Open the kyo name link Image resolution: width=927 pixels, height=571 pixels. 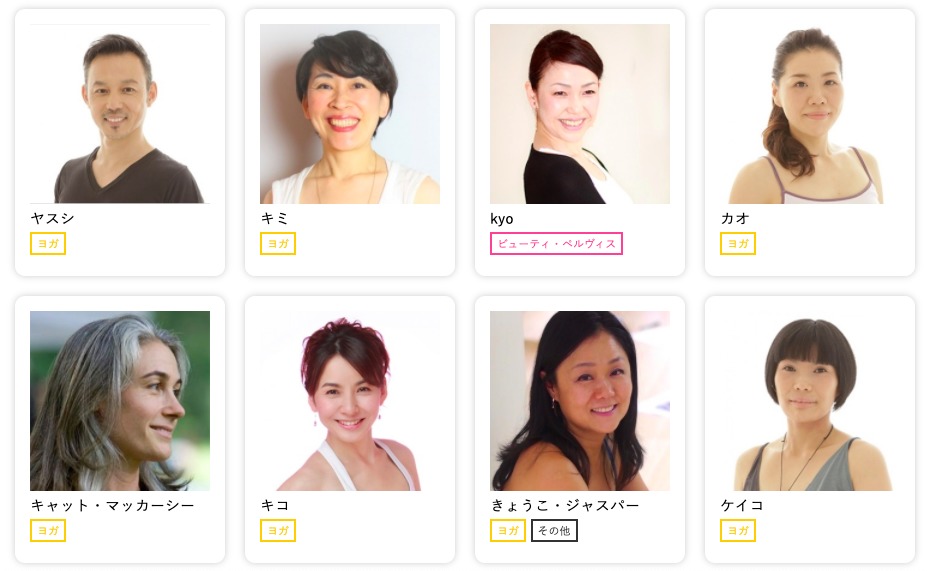[x=501, y=219]
